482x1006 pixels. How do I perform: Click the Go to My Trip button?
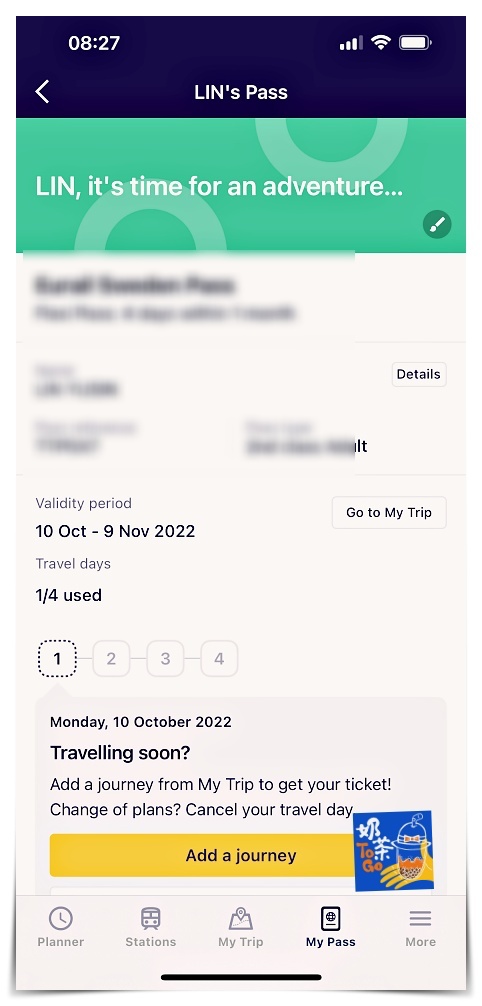click(x=389, y=513)
